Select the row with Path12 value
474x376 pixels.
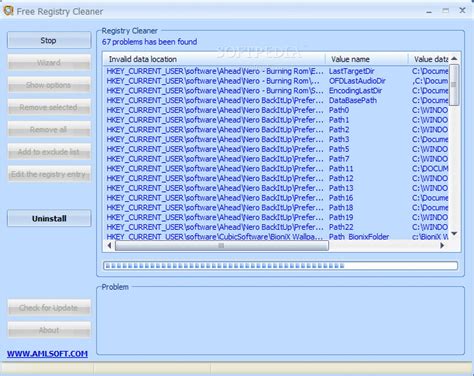tap(277, 178)
